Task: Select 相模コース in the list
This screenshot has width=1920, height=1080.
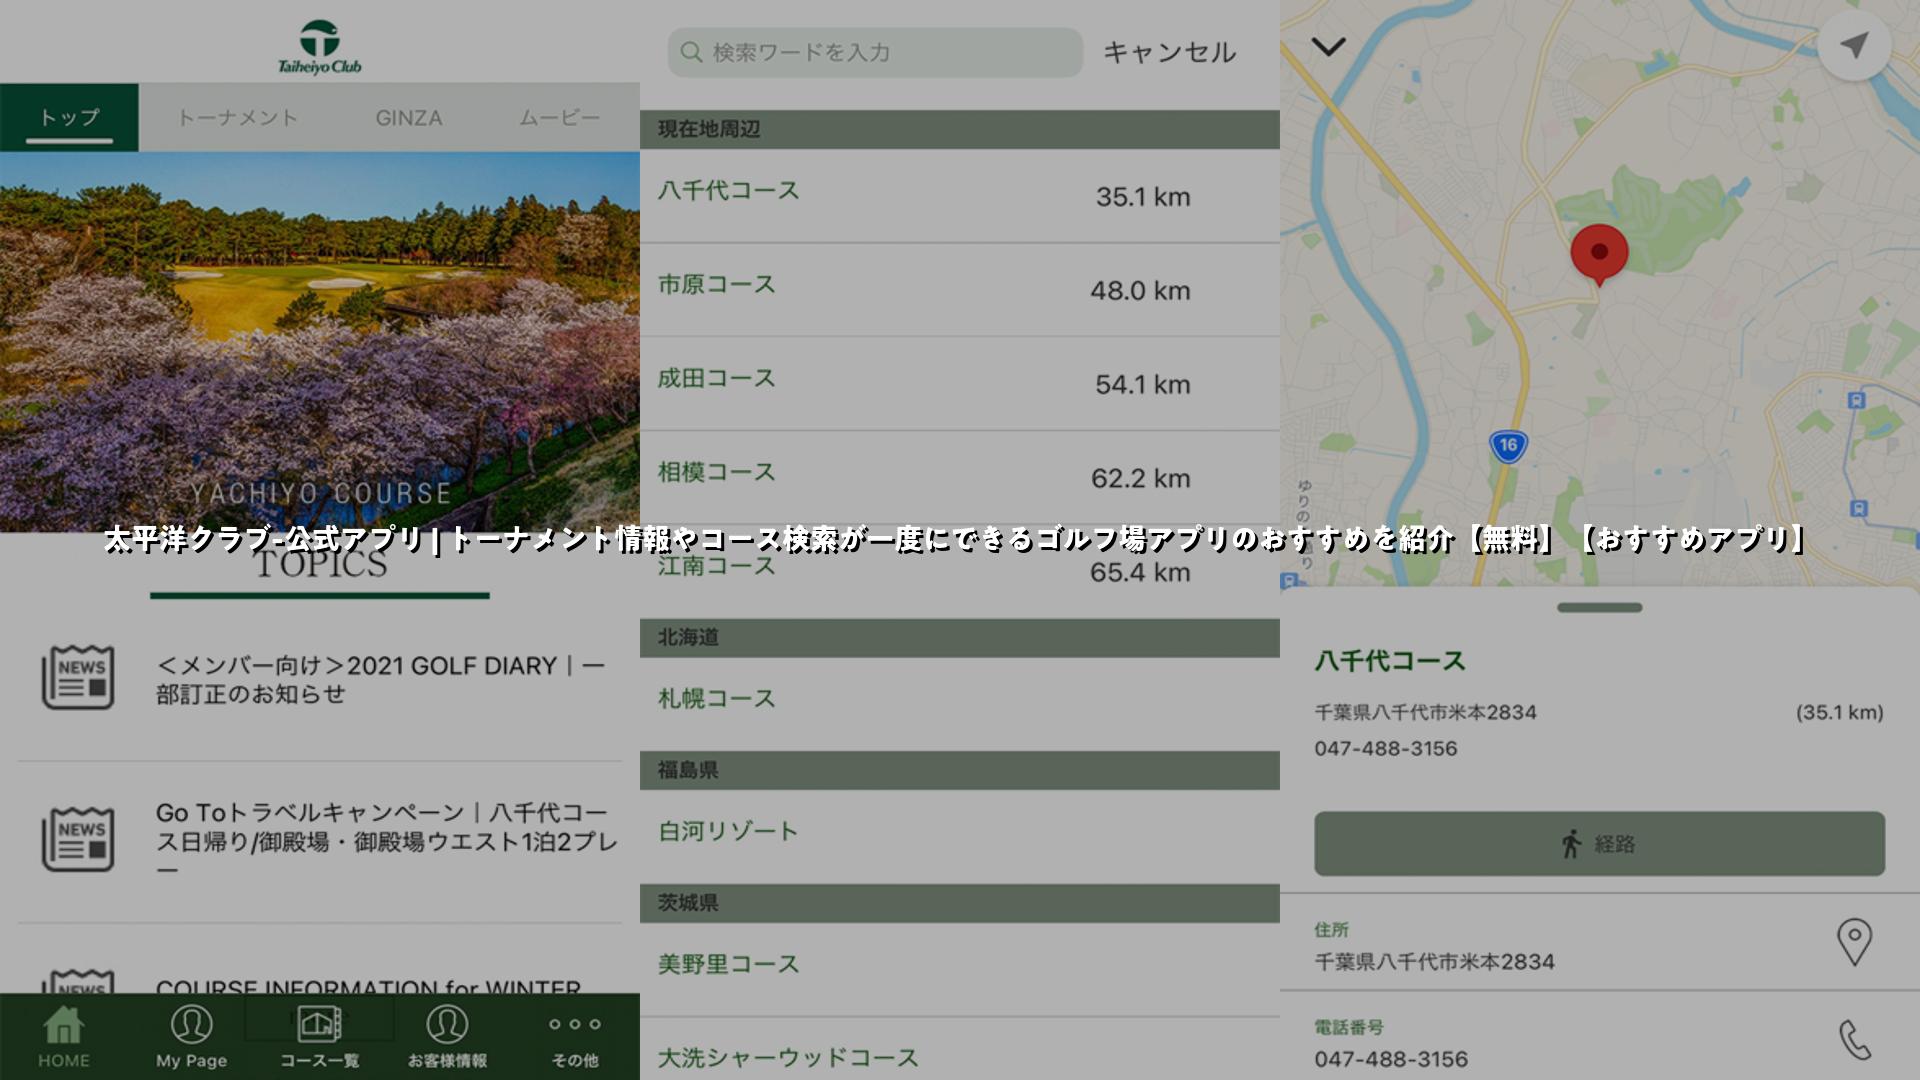Action: [960, 478]
